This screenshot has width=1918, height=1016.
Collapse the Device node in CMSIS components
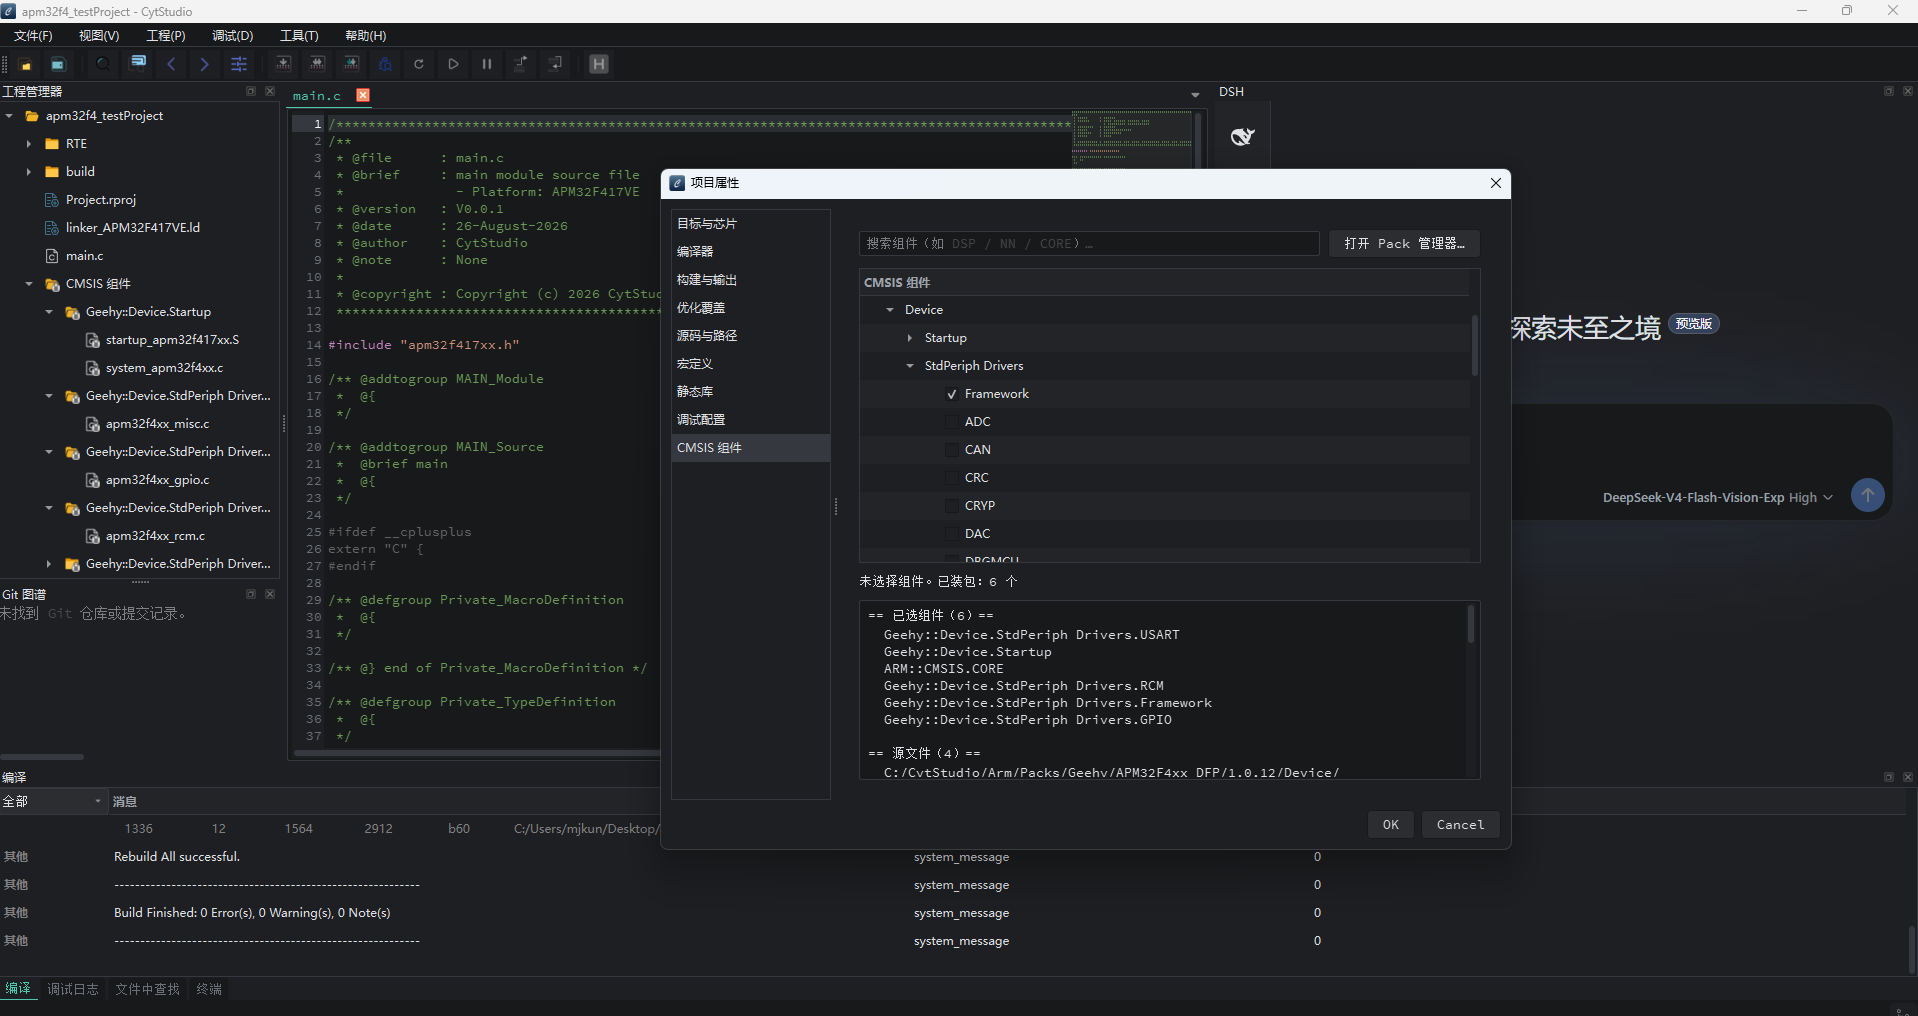(x=890, y=310)
